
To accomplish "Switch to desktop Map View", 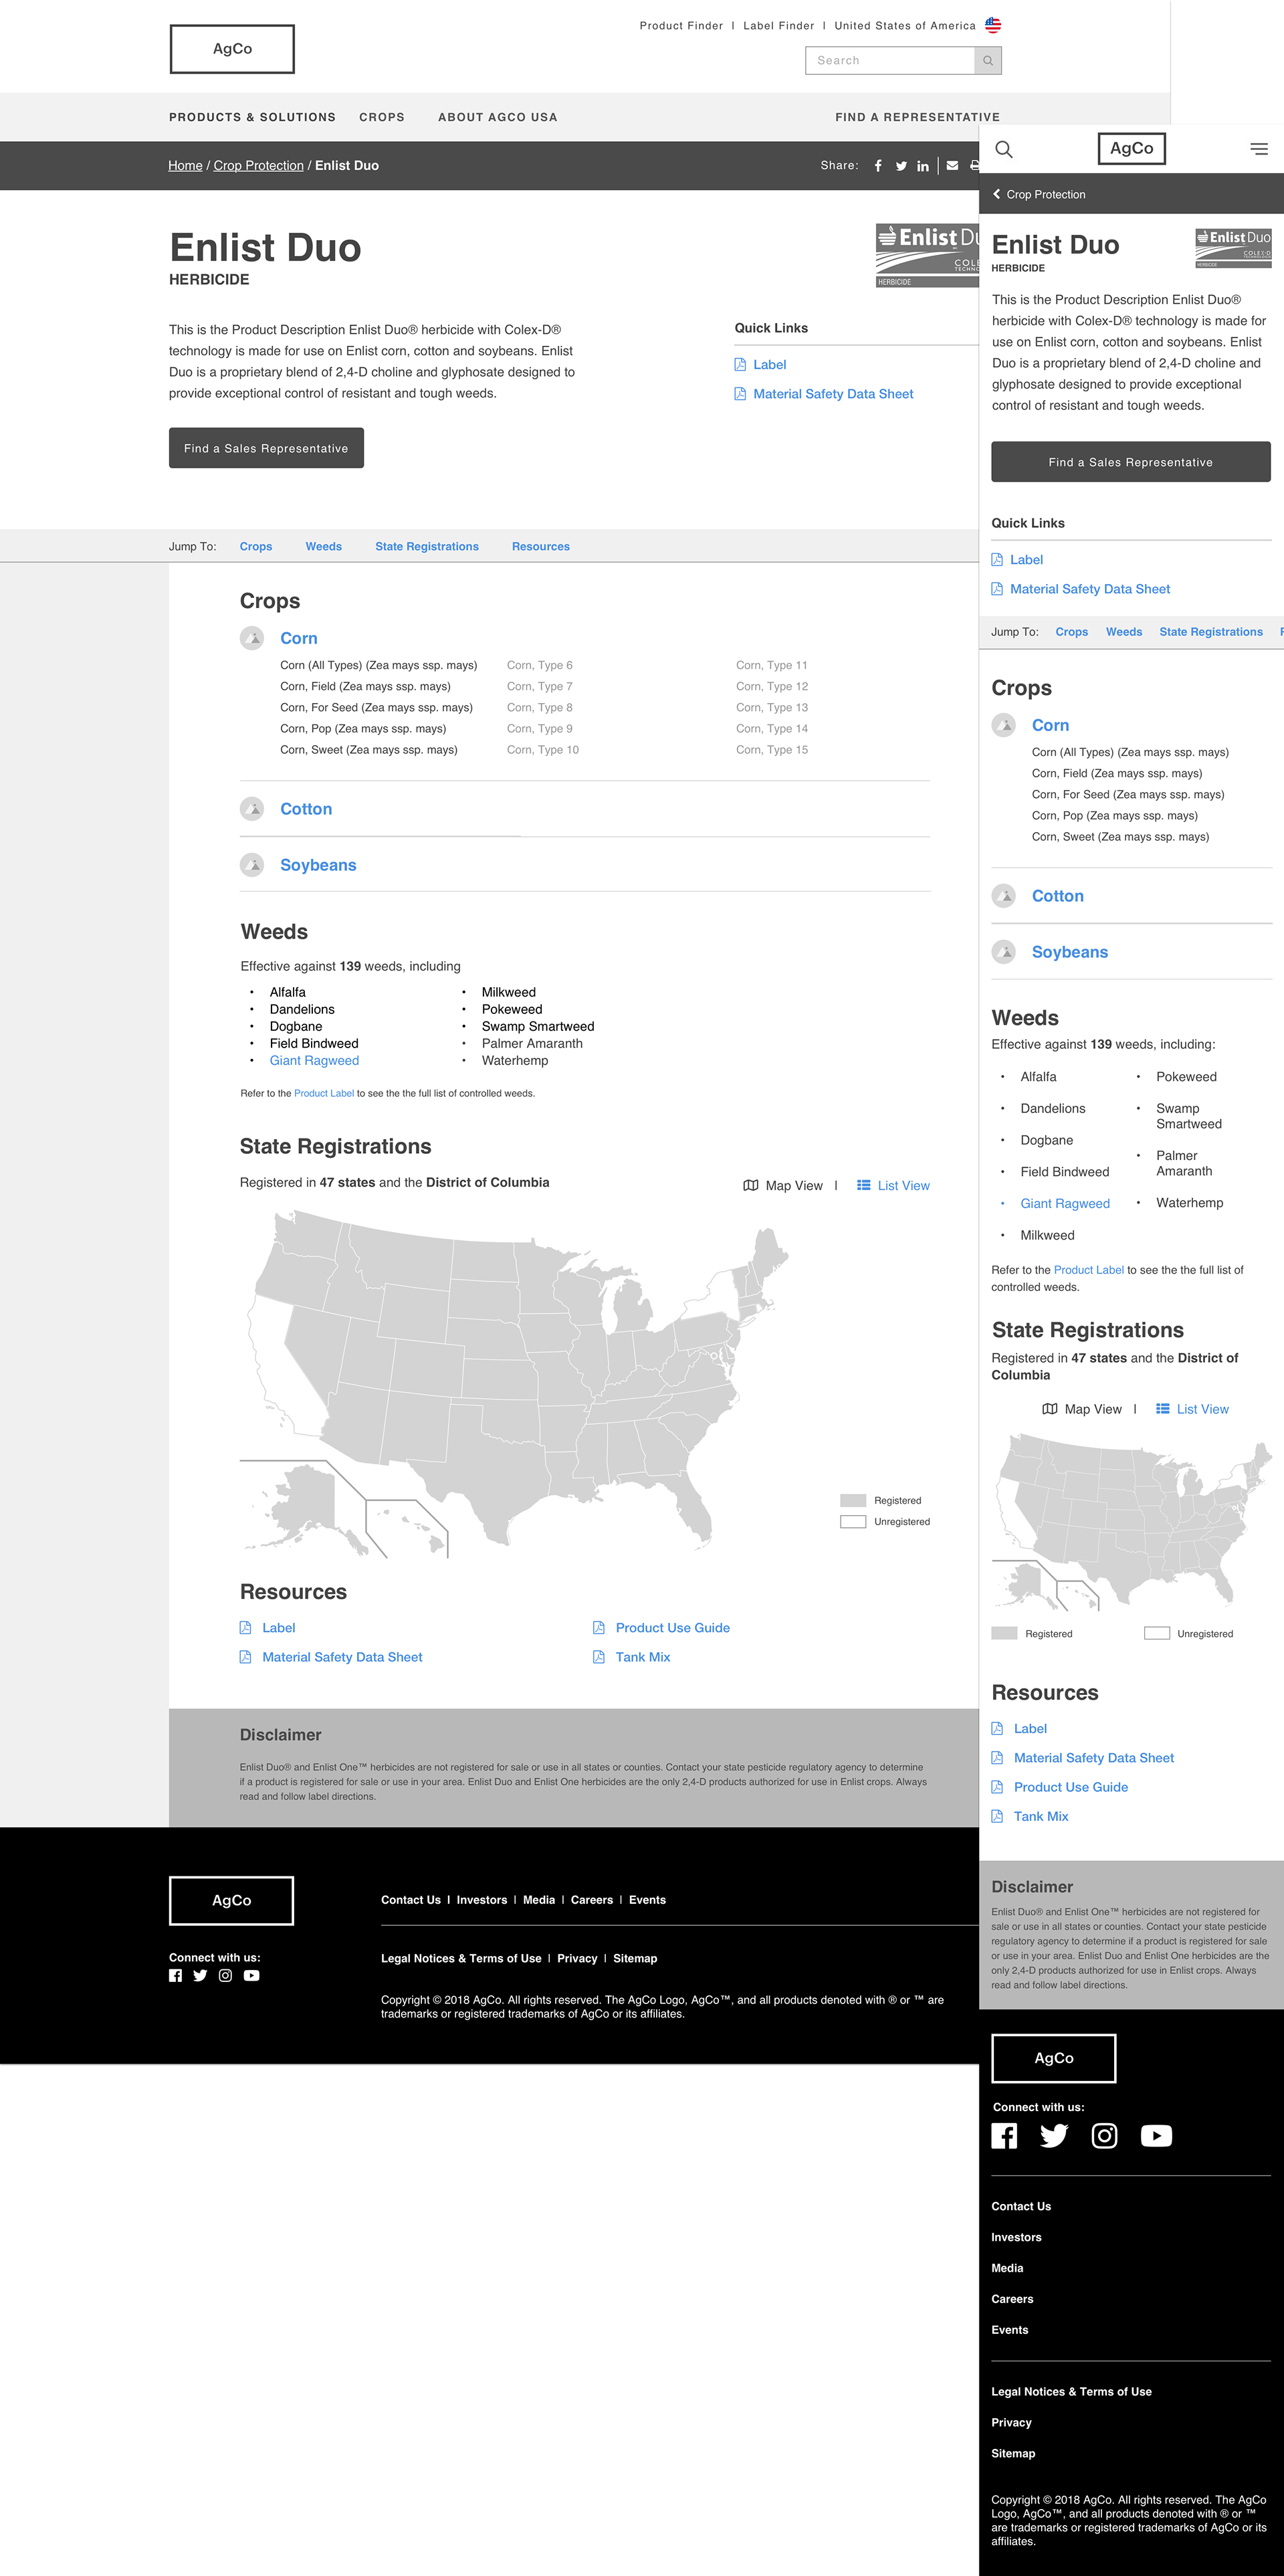I will coord(783,1186).
